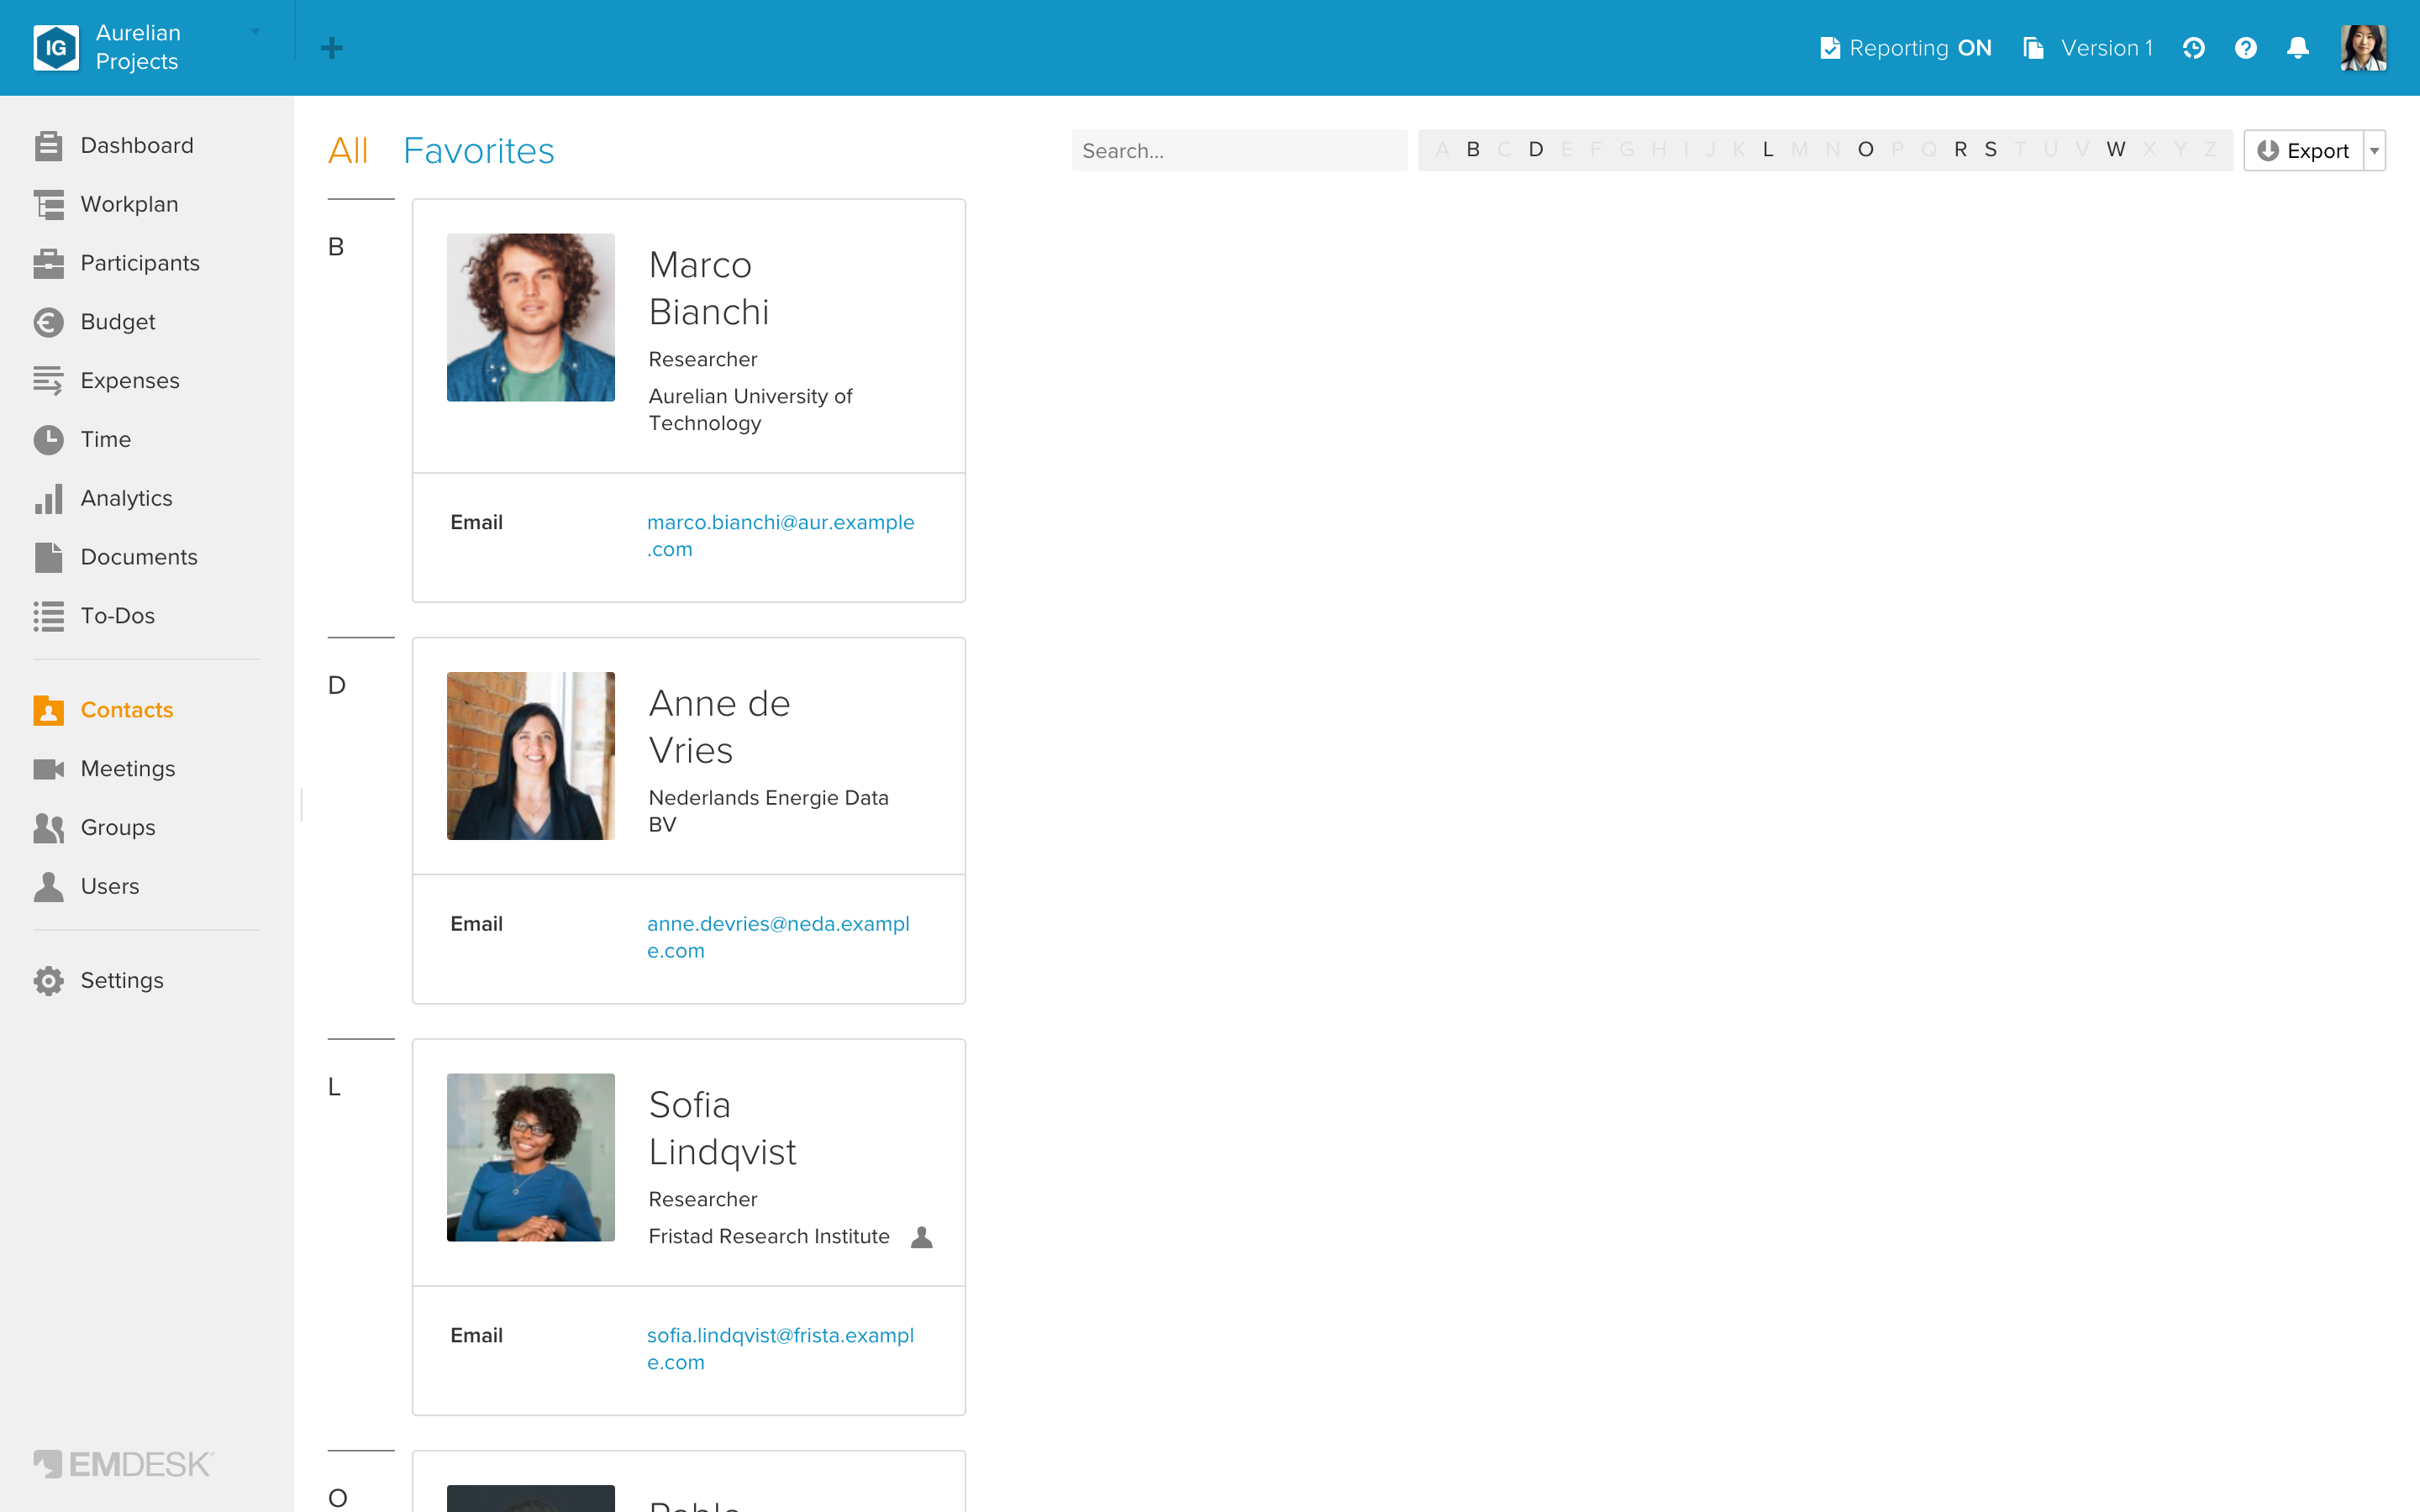Open the Version 1 selector
Image resolution: width=2420 pixels, height=1512 pixels.
2088,48
